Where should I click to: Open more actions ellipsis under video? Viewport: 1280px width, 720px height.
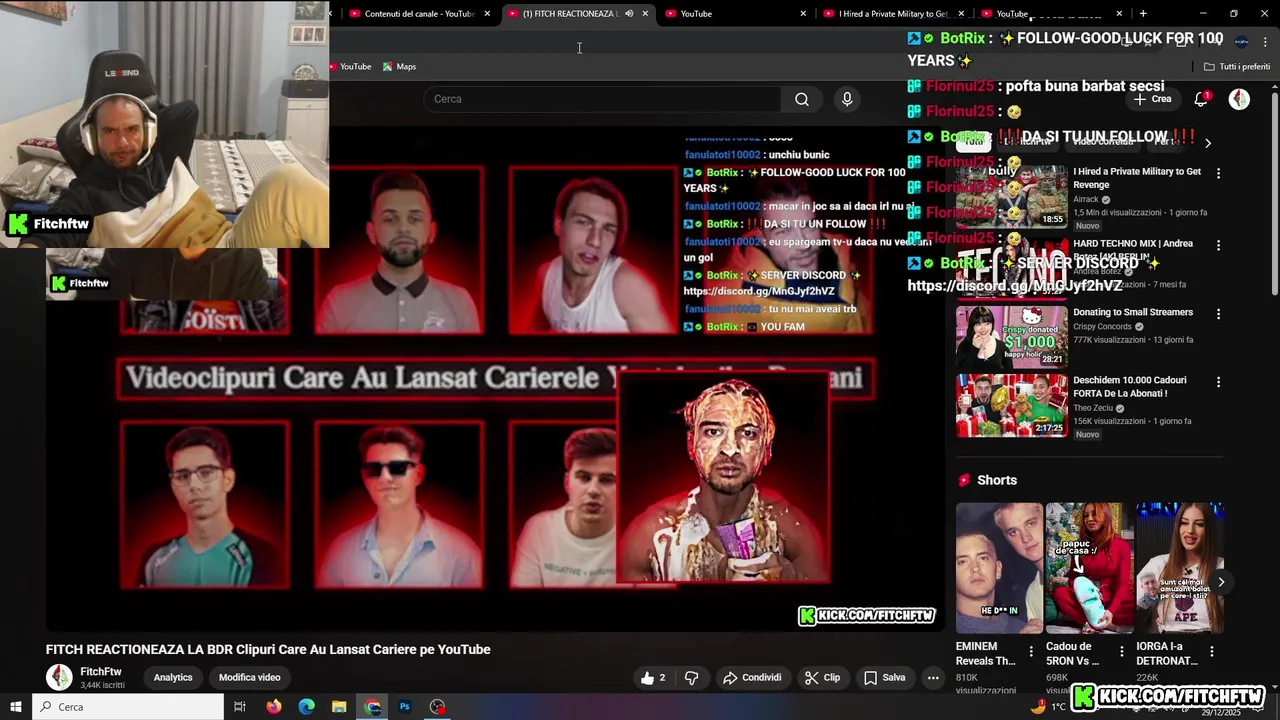(x=933, y=678)
